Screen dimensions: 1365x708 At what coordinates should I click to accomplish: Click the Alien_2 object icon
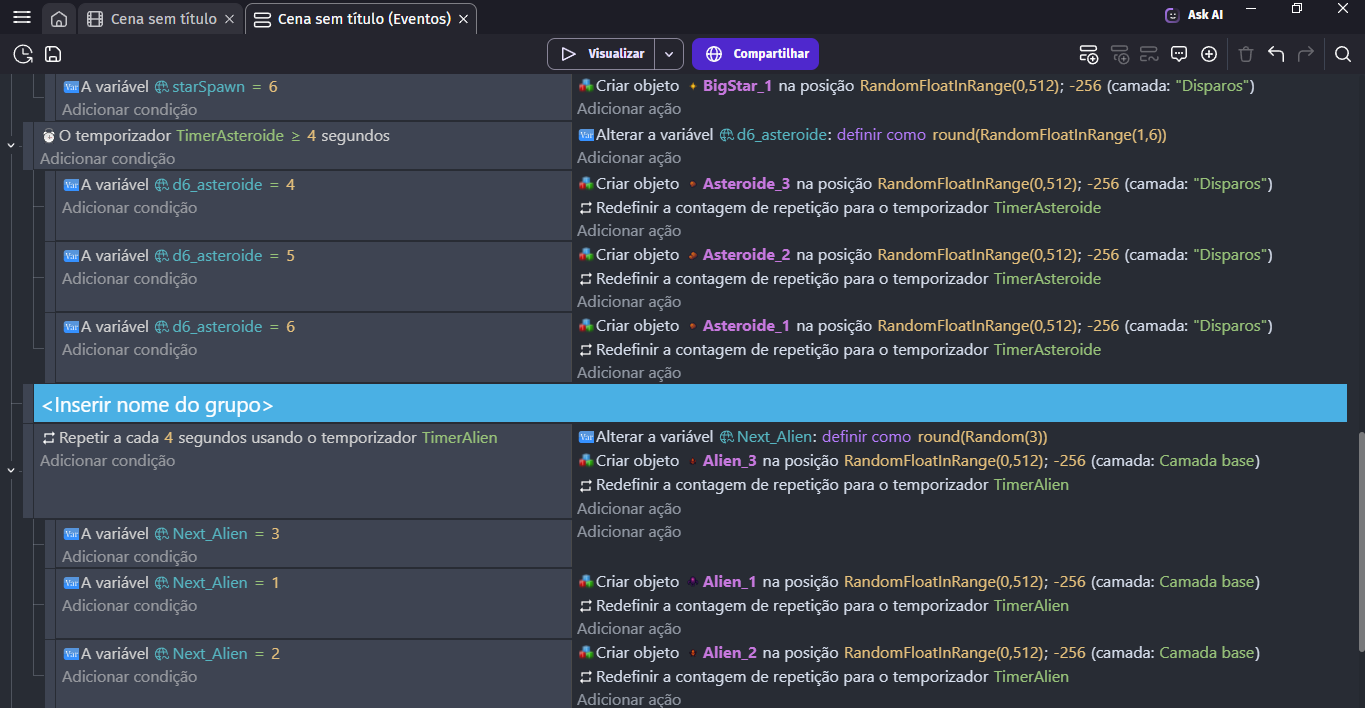point(691,653)
